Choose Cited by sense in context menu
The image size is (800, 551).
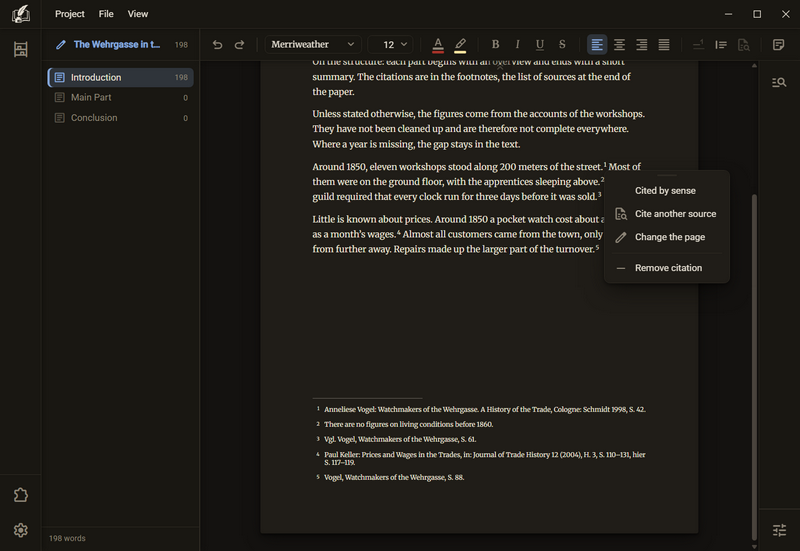pos(667,191)
